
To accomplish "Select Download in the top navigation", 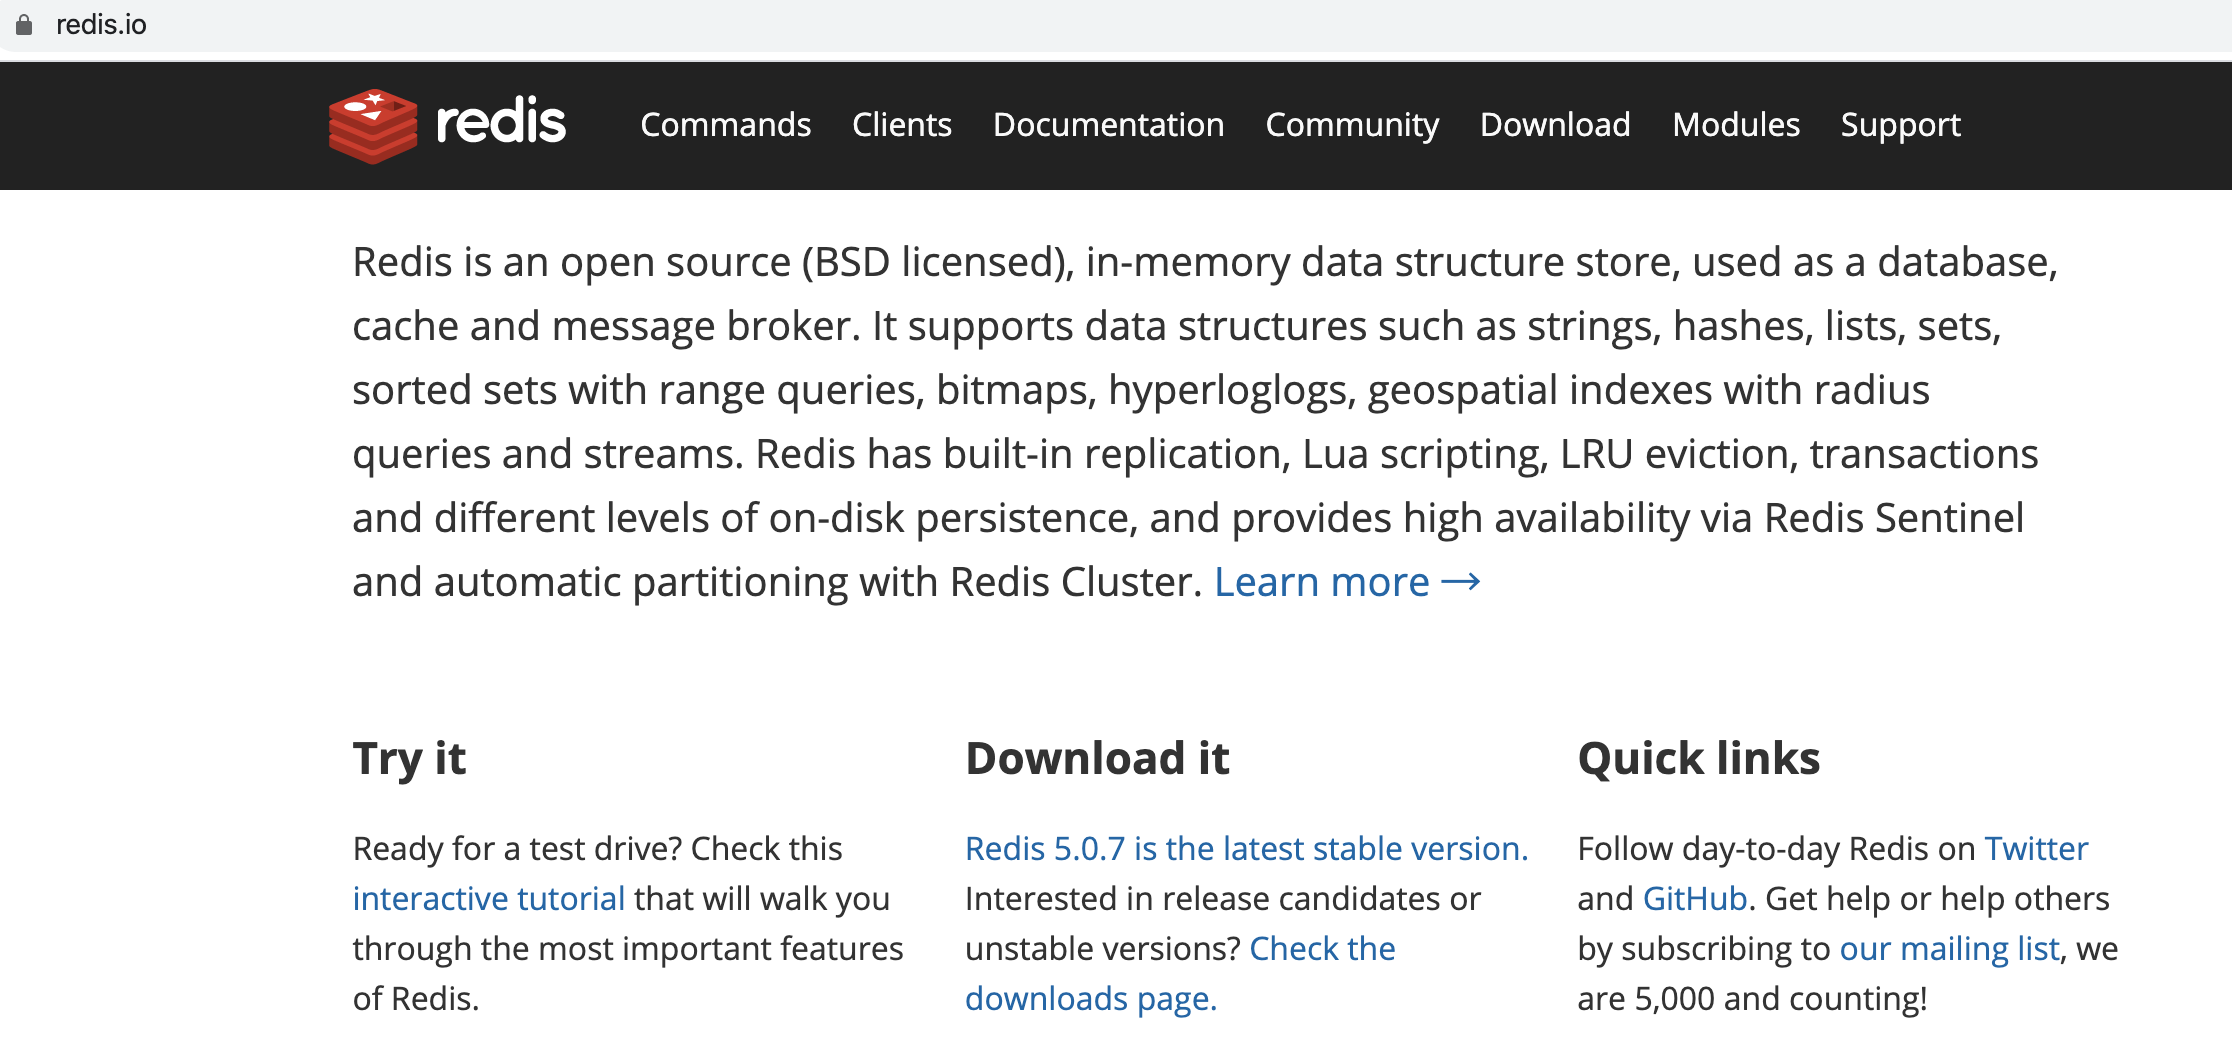I will point(1555,125).
